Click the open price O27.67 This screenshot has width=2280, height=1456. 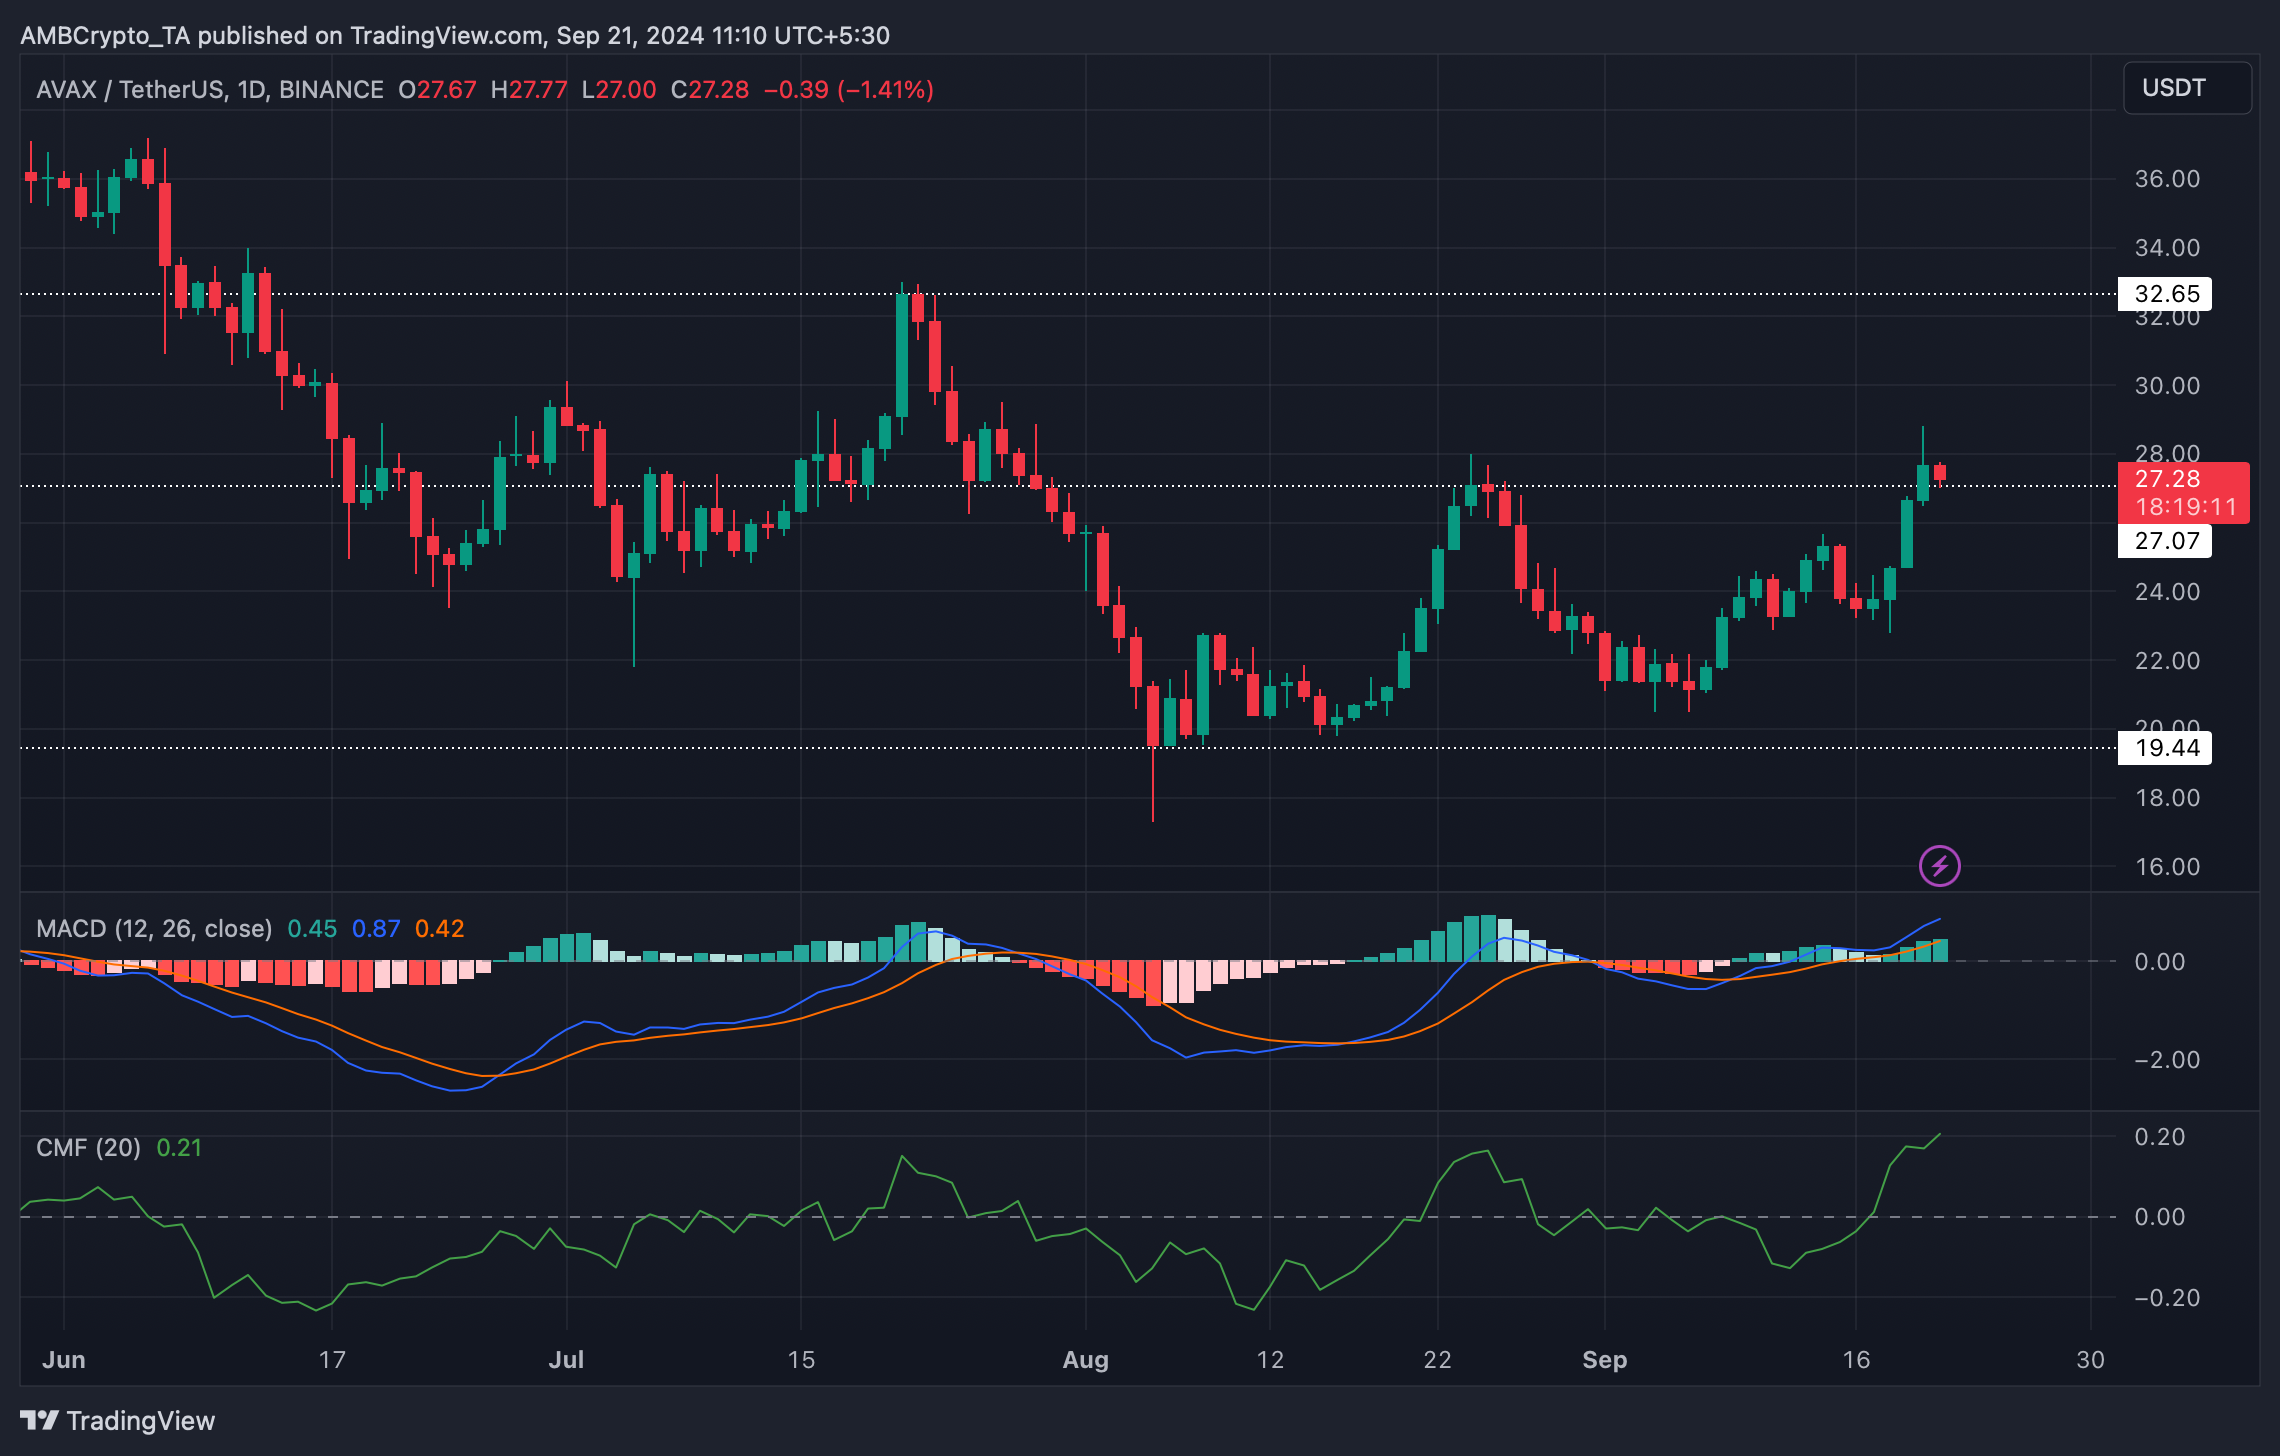coord(437,90)
